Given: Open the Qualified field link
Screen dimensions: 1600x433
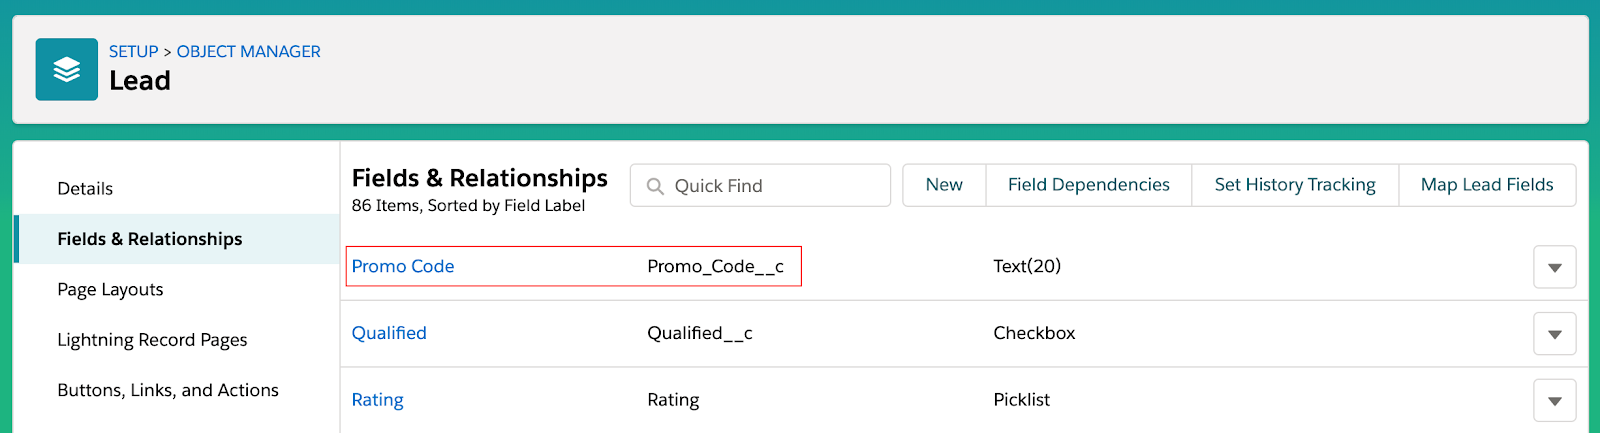Looking at the screenshot, I should [389, 333].
